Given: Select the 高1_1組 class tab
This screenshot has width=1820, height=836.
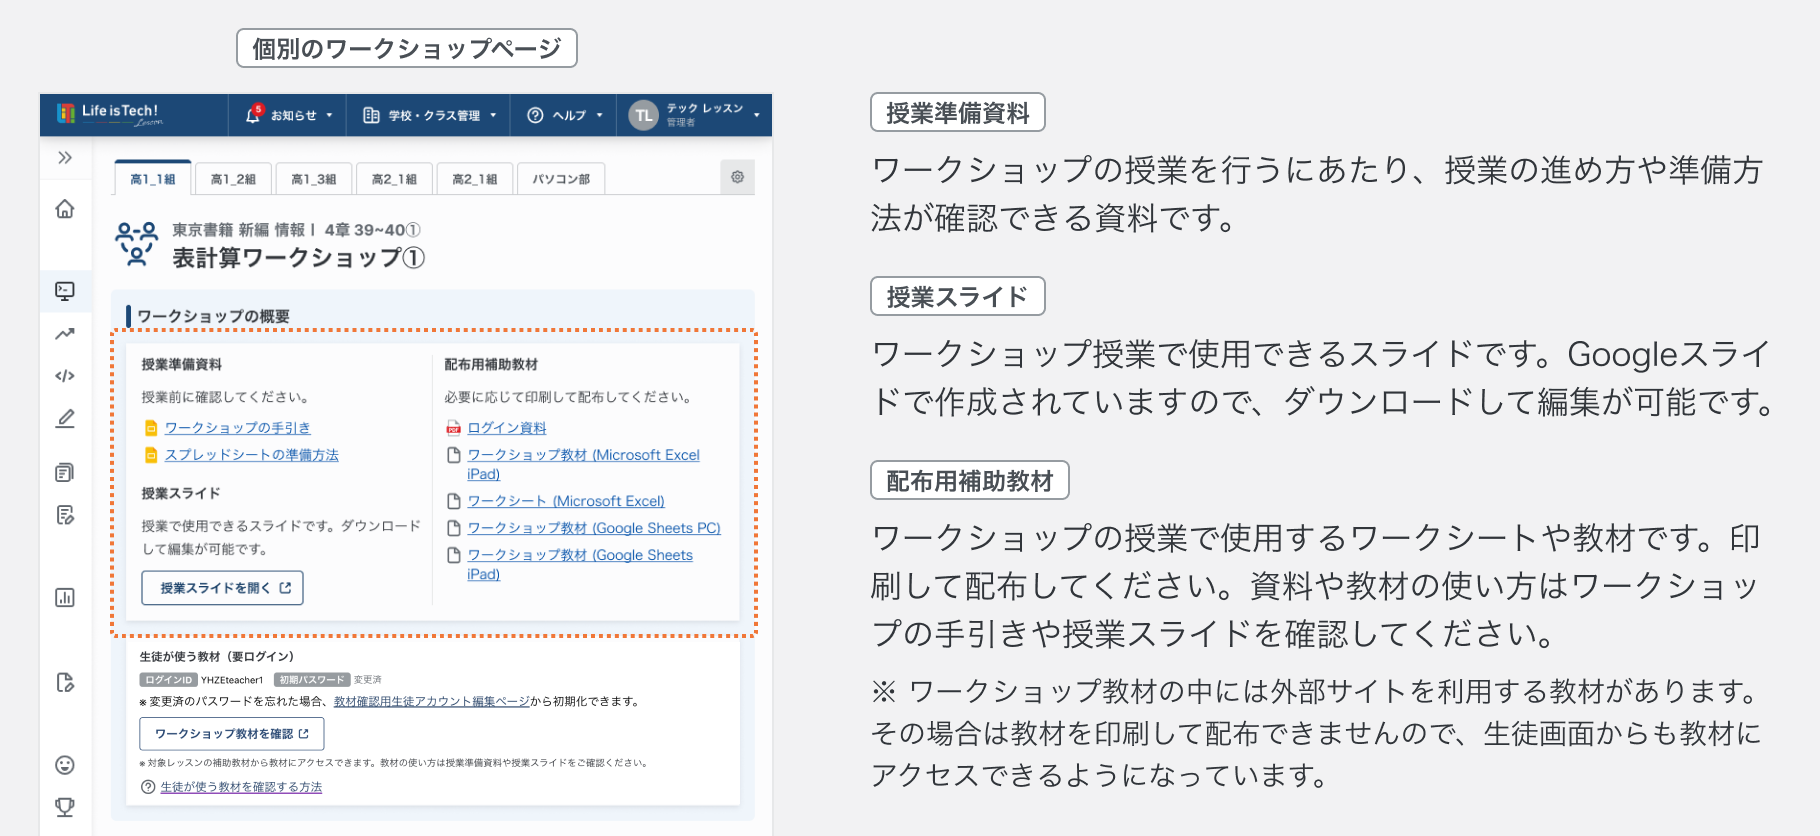Looking at the screenshot, I should [x=153, y=178].
